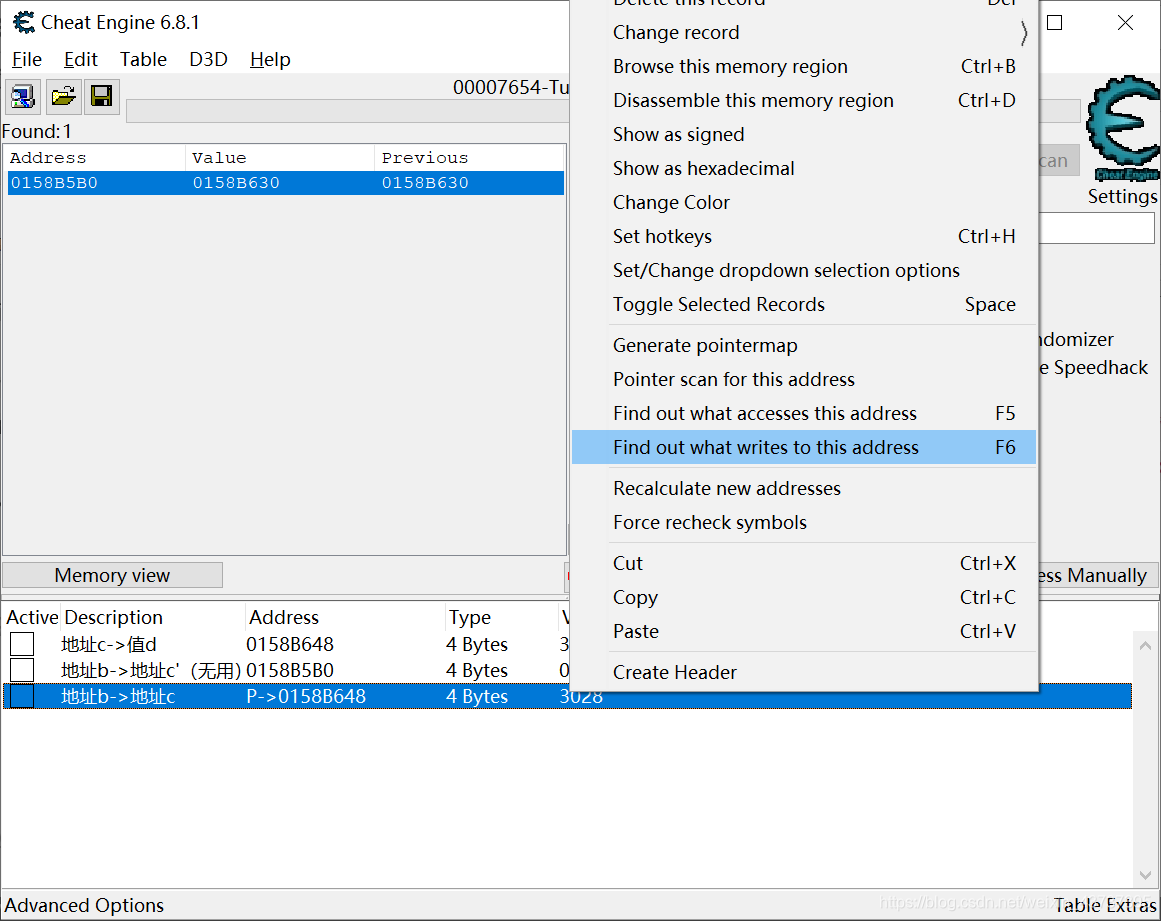Tick the Active box for selected 地址b->地址c row

(x=22, y=696)
